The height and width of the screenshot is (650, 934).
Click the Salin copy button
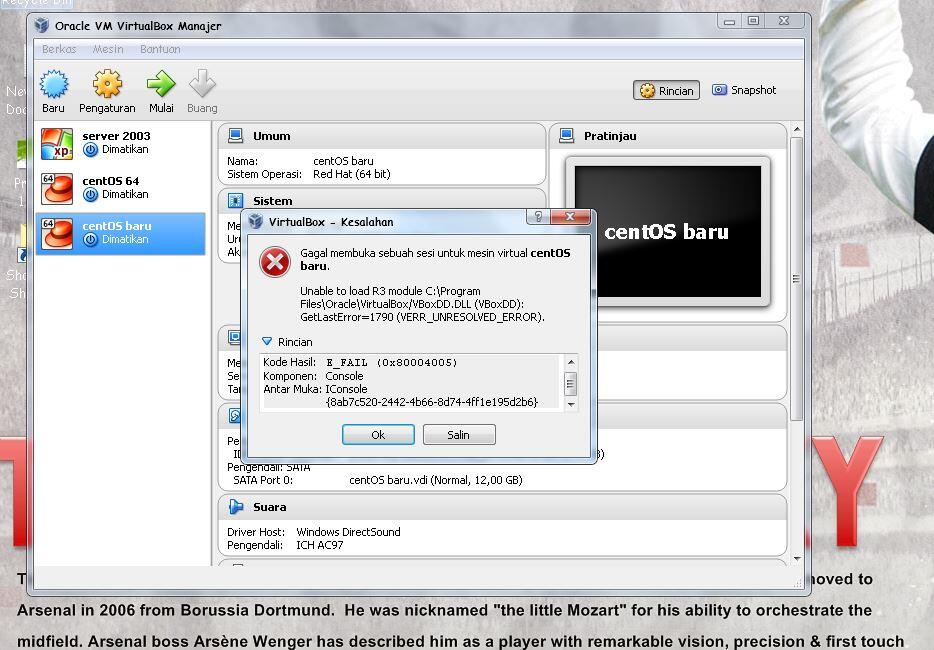(459, 435)
